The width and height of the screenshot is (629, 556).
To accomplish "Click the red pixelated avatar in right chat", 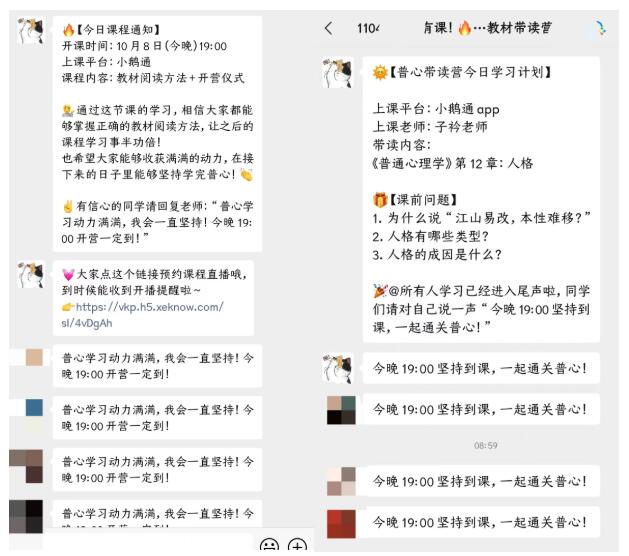I will pos(341,524).
